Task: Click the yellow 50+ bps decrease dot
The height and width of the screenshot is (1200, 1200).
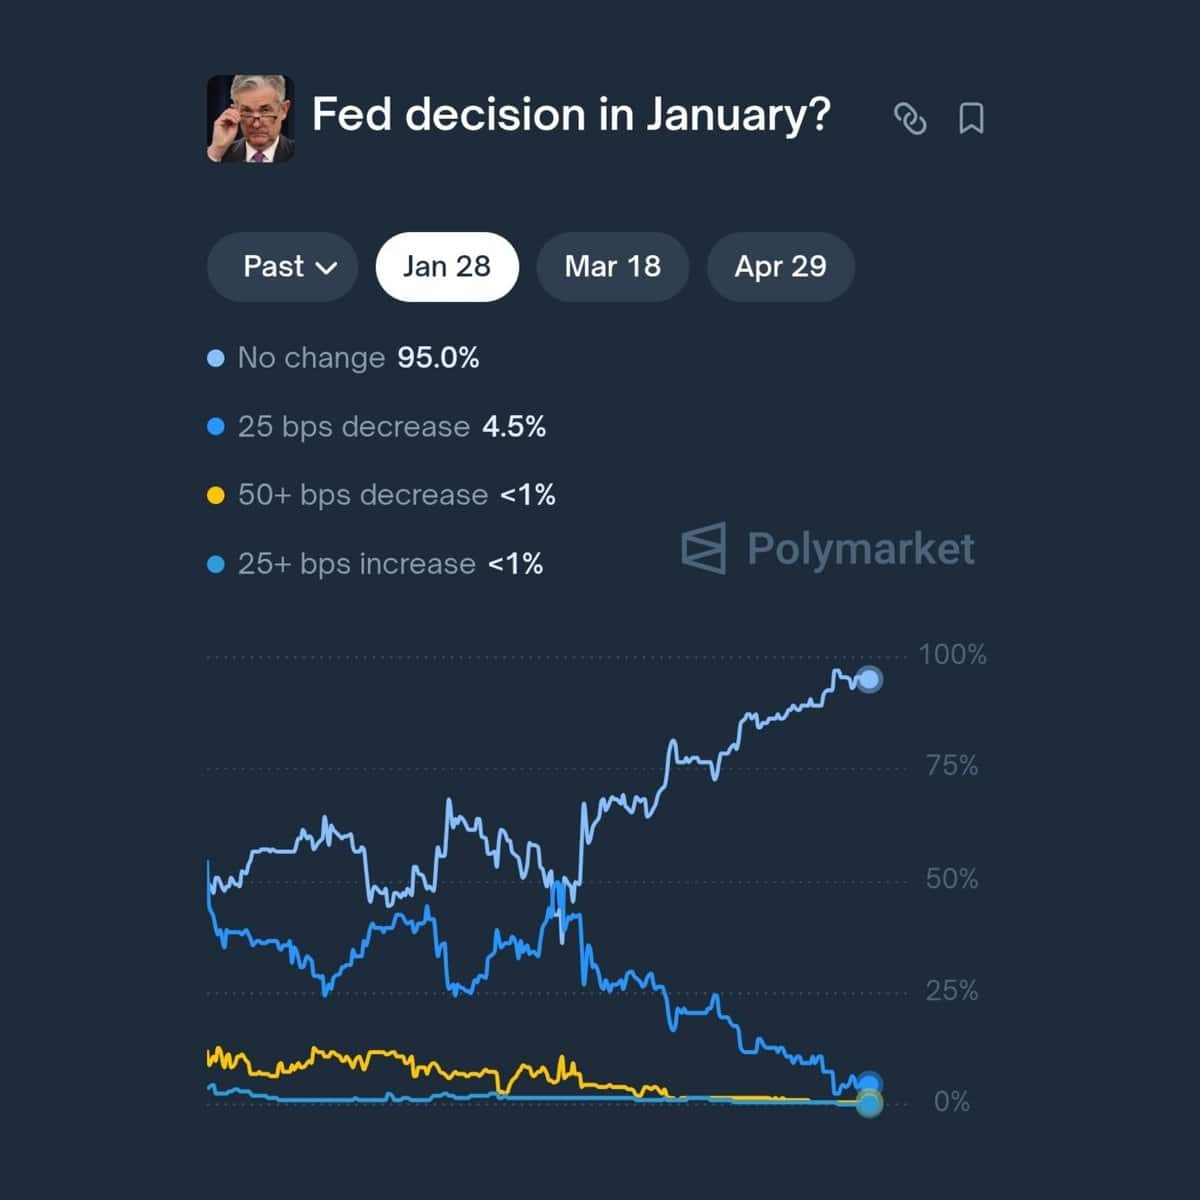Action: (215, 495)
